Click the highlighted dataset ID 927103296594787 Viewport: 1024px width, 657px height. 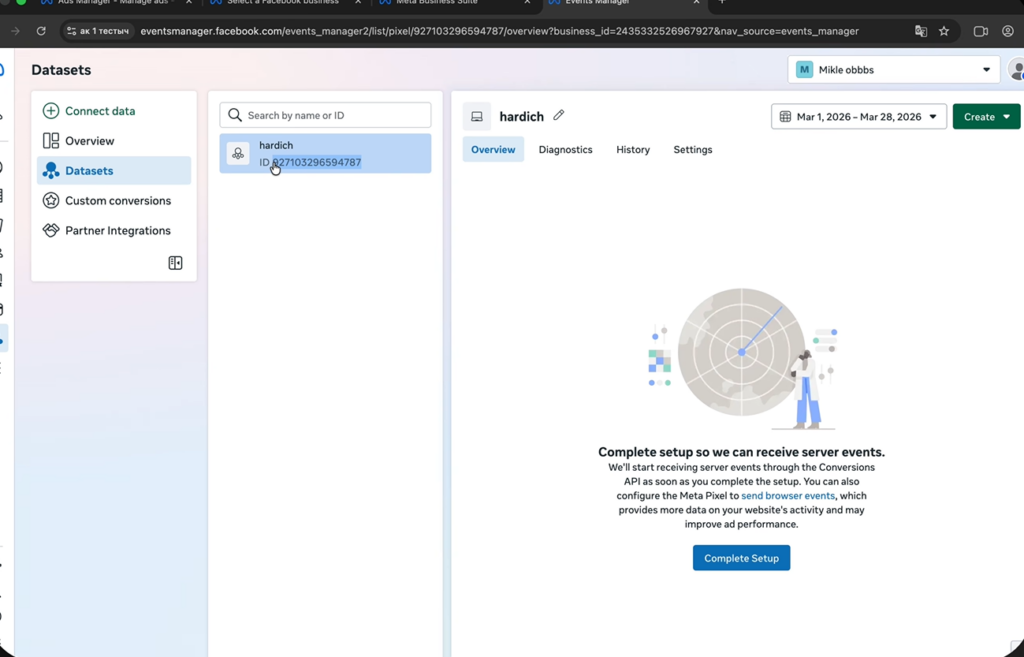pyautogui.click(x=317, y=162)
